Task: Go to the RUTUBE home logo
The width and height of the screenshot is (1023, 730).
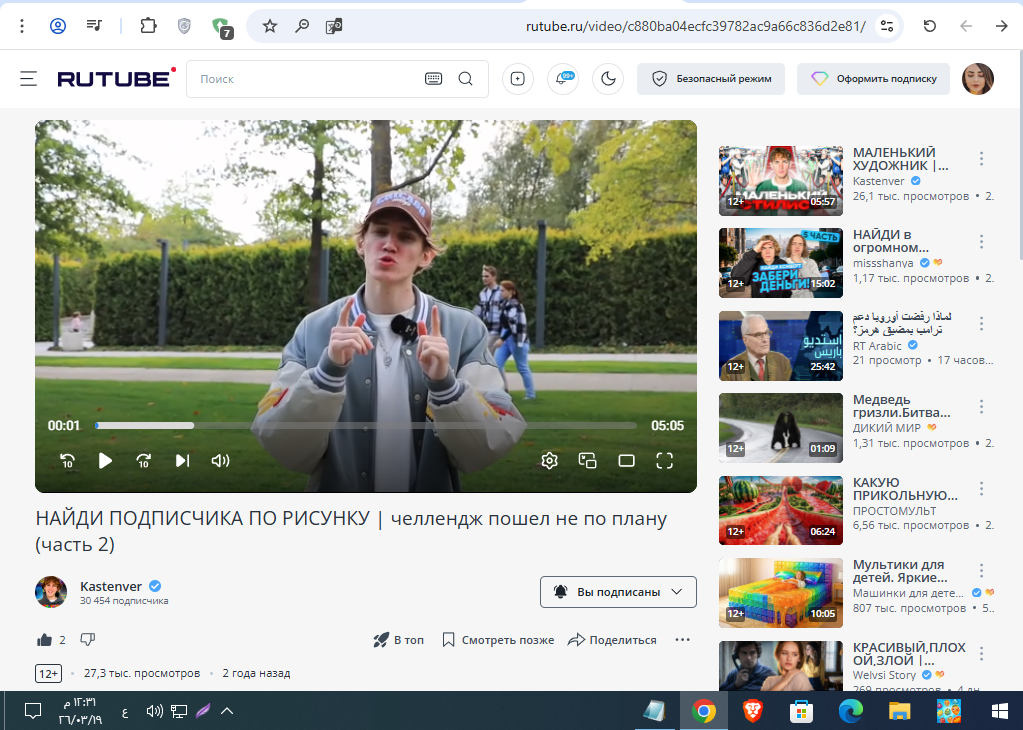Action: coord(116,78)
